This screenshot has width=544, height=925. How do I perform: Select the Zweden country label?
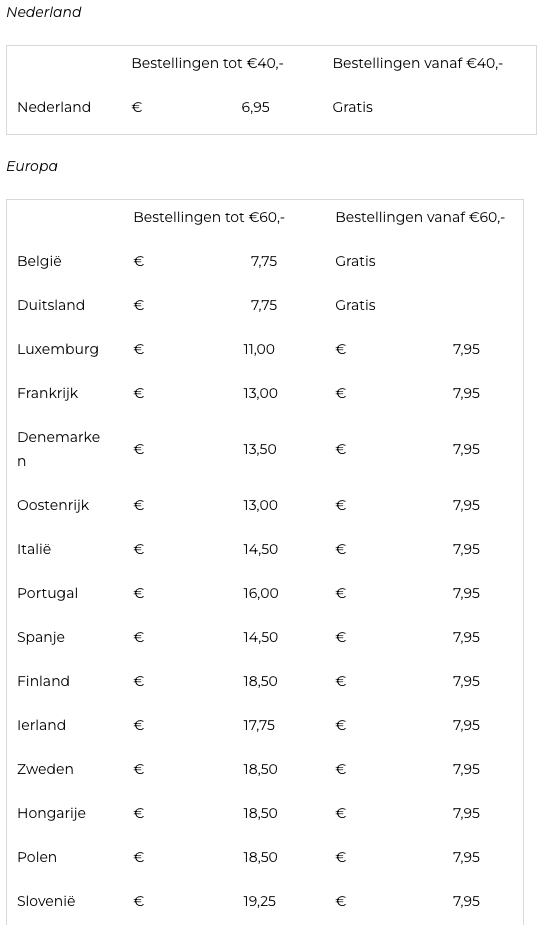tap(45, 769)
